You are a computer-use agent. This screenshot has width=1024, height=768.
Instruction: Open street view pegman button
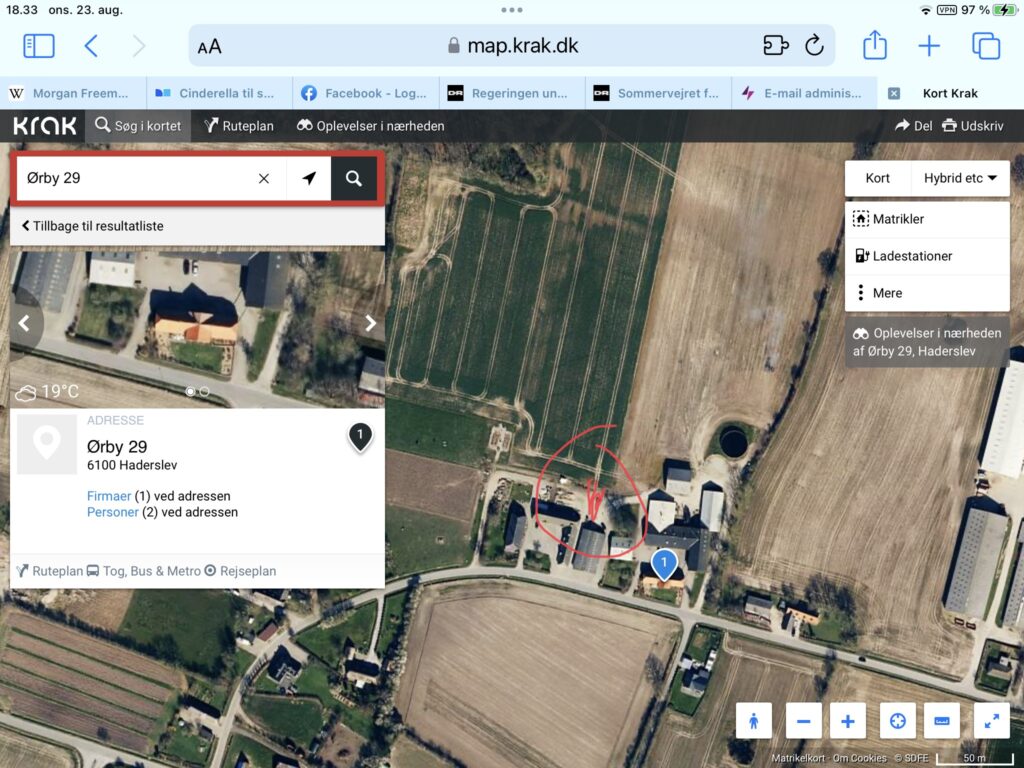point(754,720)
